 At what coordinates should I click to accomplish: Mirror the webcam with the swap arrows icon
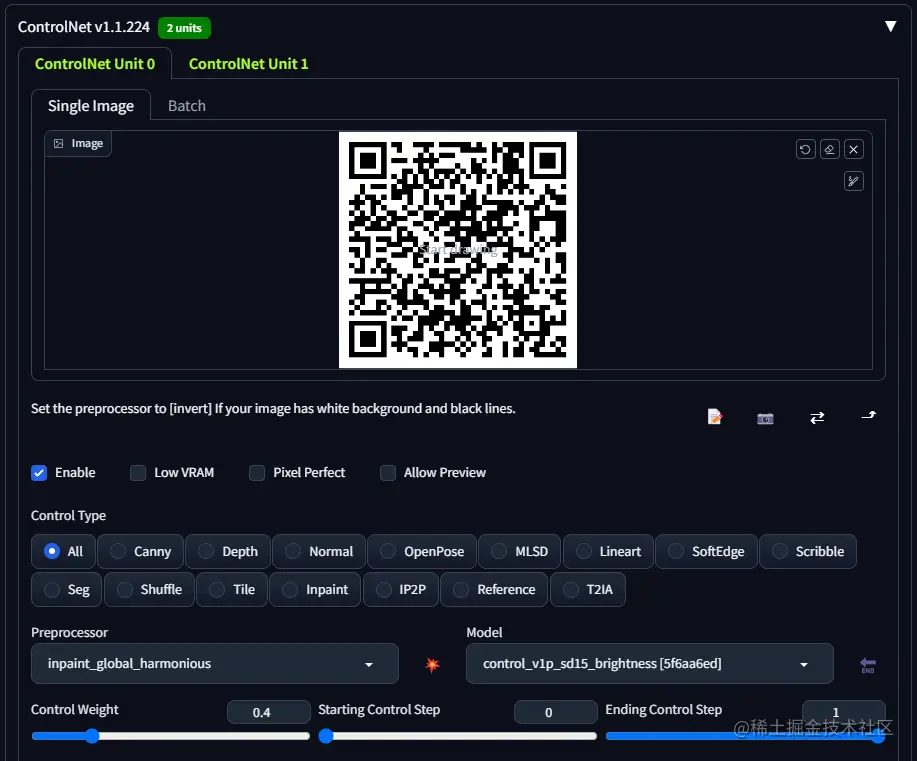tap(817, 418)
